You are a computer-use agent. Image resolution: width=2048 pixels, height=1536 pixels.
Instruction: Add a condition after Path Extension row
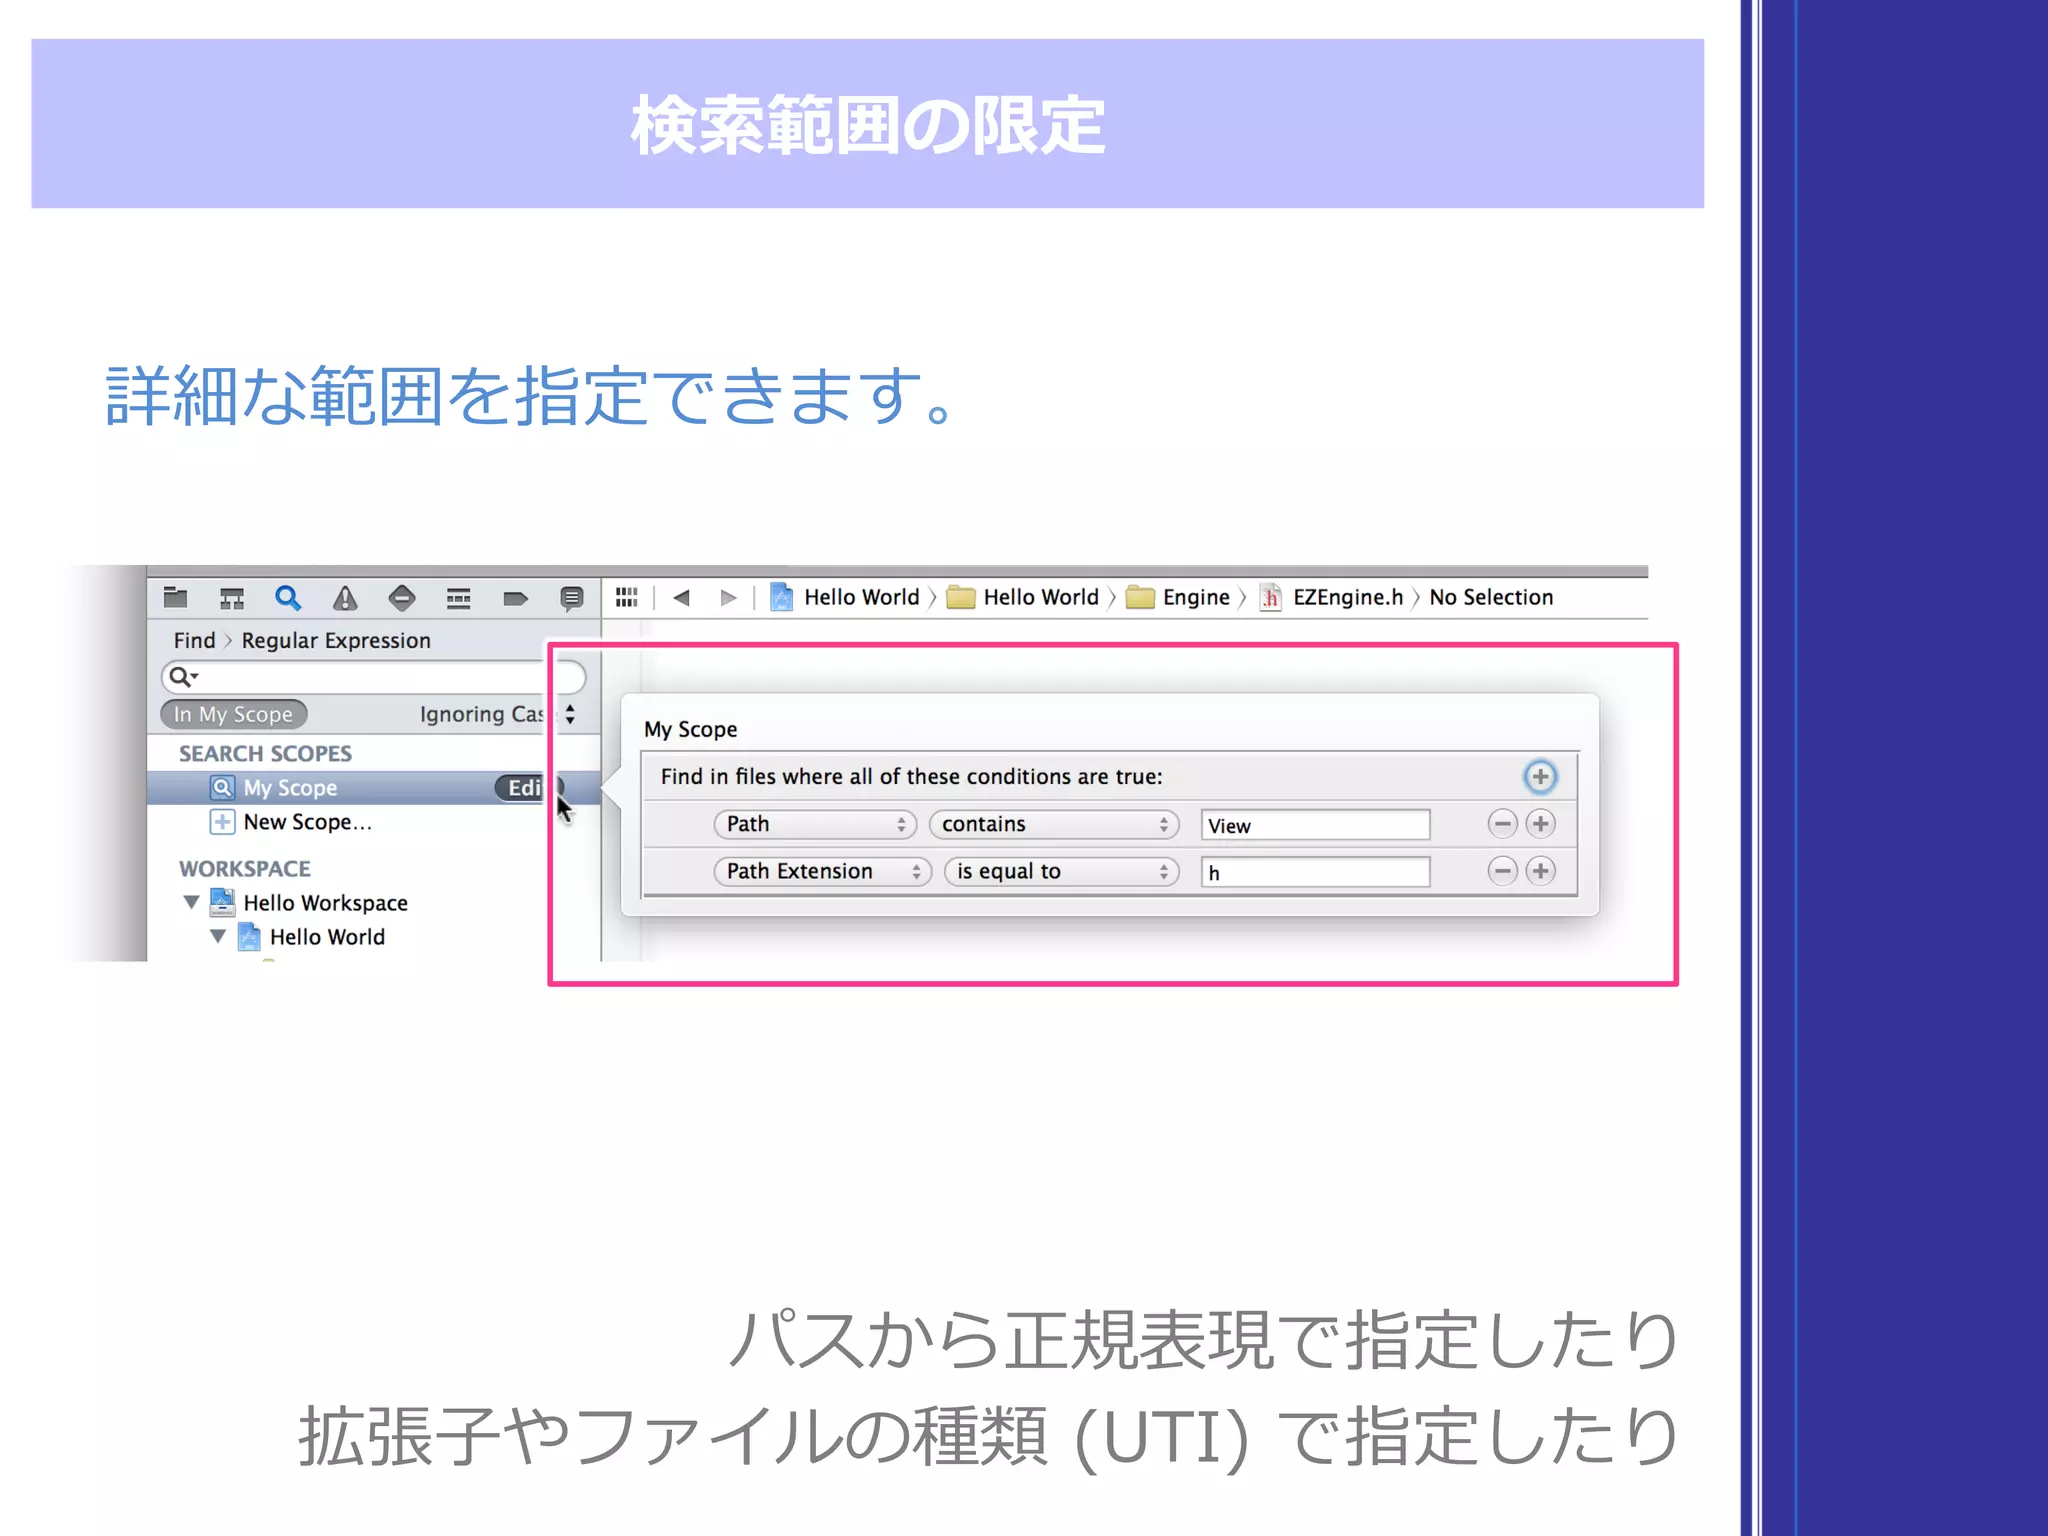(x=1541, y=871)
